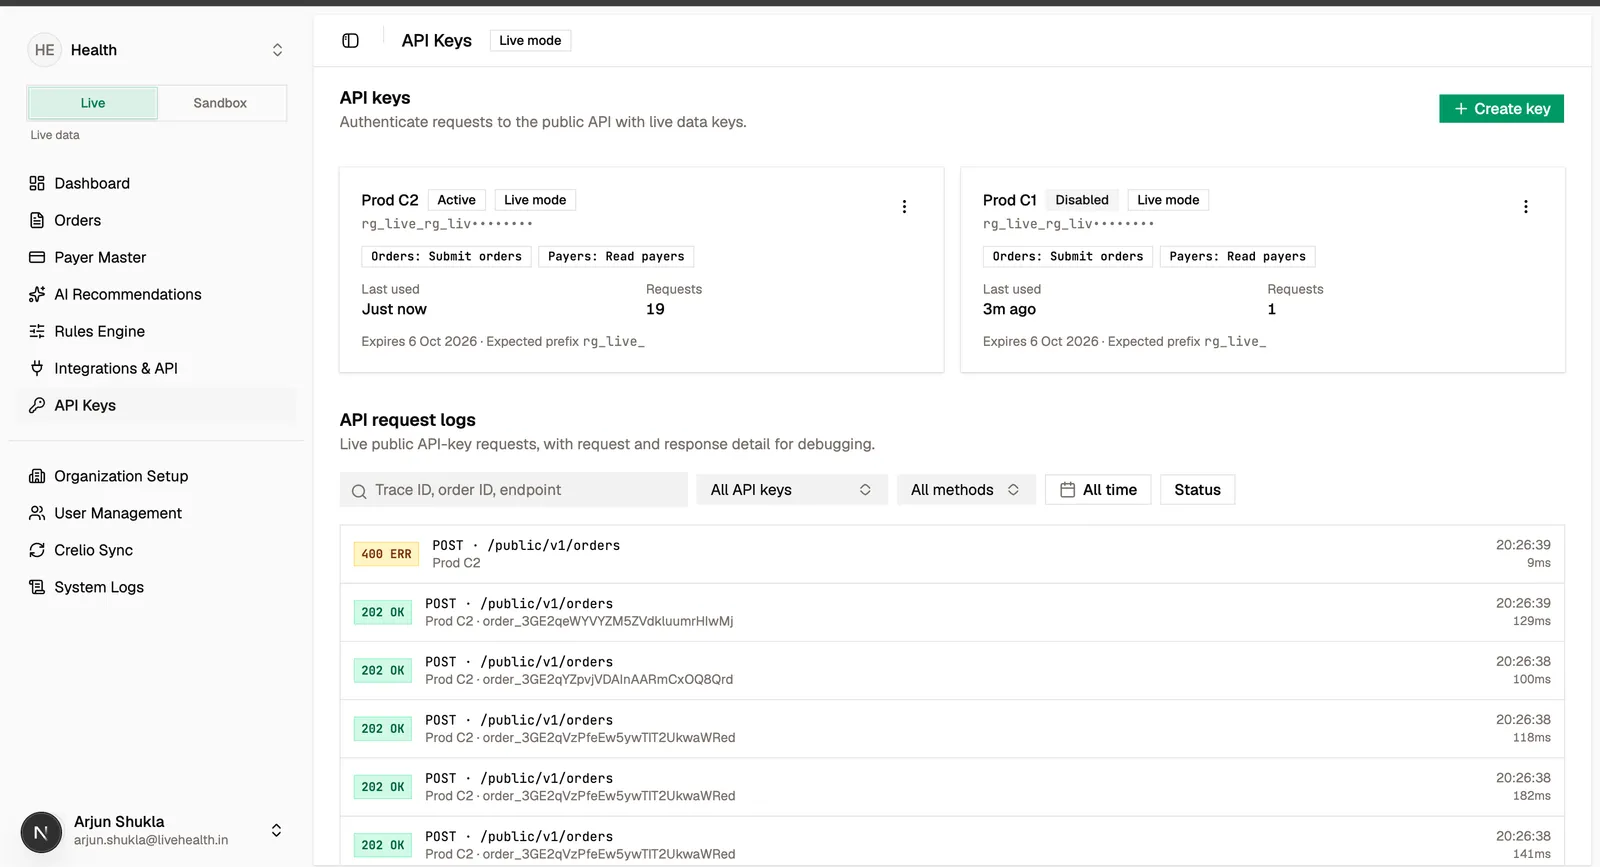The width and height of the screenshot is (1600, 867).
Task: Click the Organization Setup building icon
Action: coord(37,476)
